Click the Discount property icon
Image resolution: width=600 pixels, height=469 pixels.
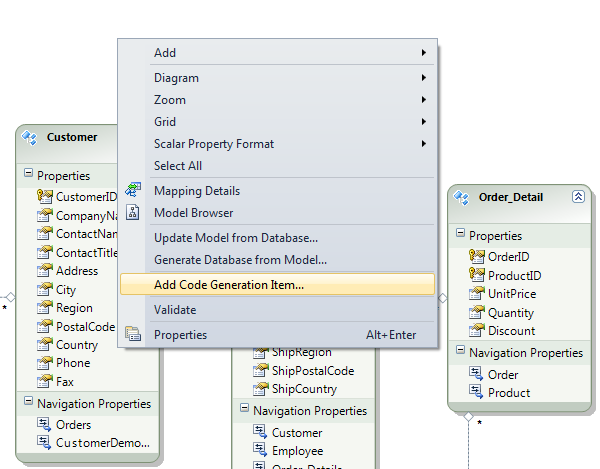[x=477, y=330]
